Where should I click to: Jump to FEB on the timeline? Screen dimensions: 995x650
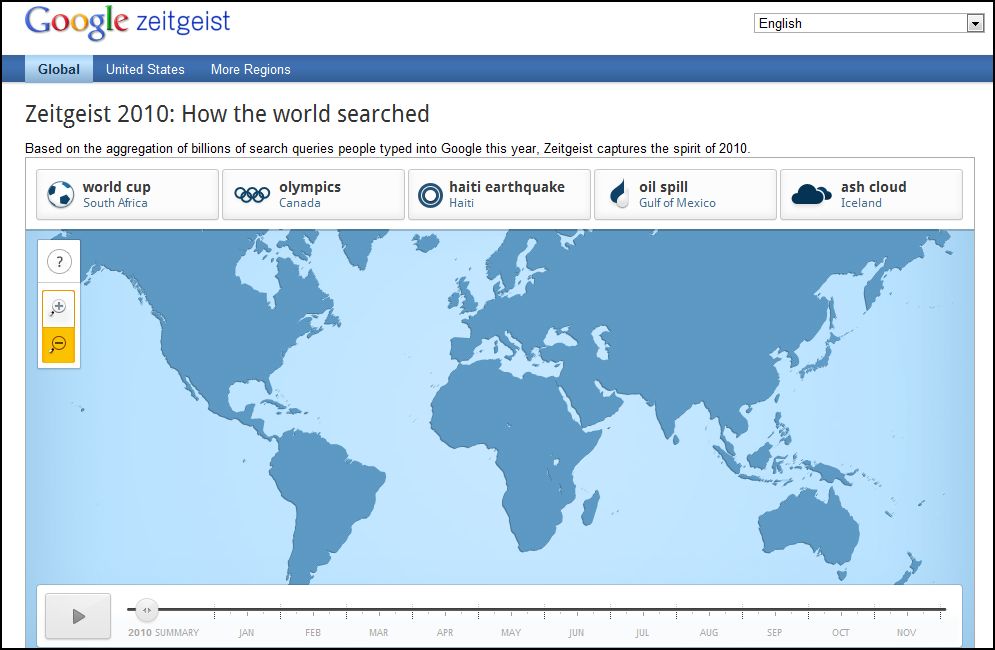click(x=313, y=632)
